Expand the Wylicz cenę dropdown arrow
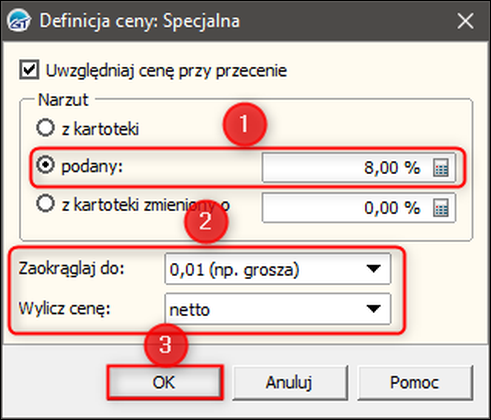Screen dimensions: 491x420 [373, 309]
